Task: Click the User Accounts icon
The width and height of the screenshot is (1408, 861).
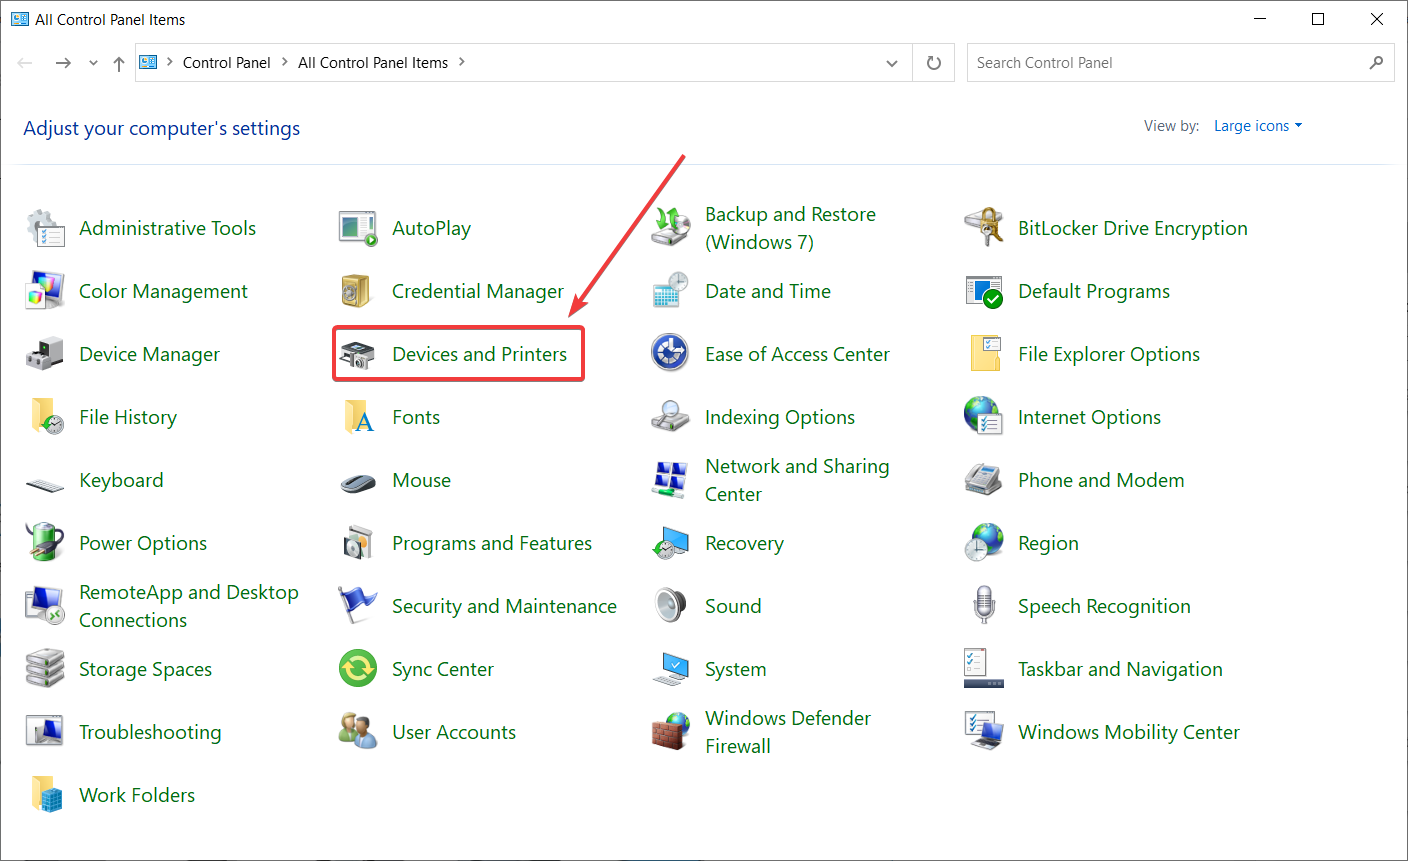Action: point(358,732)
